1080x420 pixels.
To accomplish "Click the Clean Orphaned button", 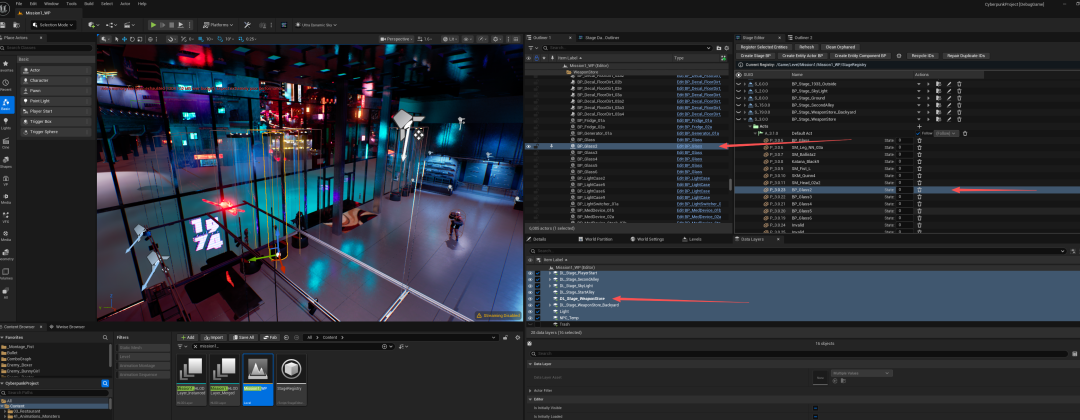I will click(840, 47).
